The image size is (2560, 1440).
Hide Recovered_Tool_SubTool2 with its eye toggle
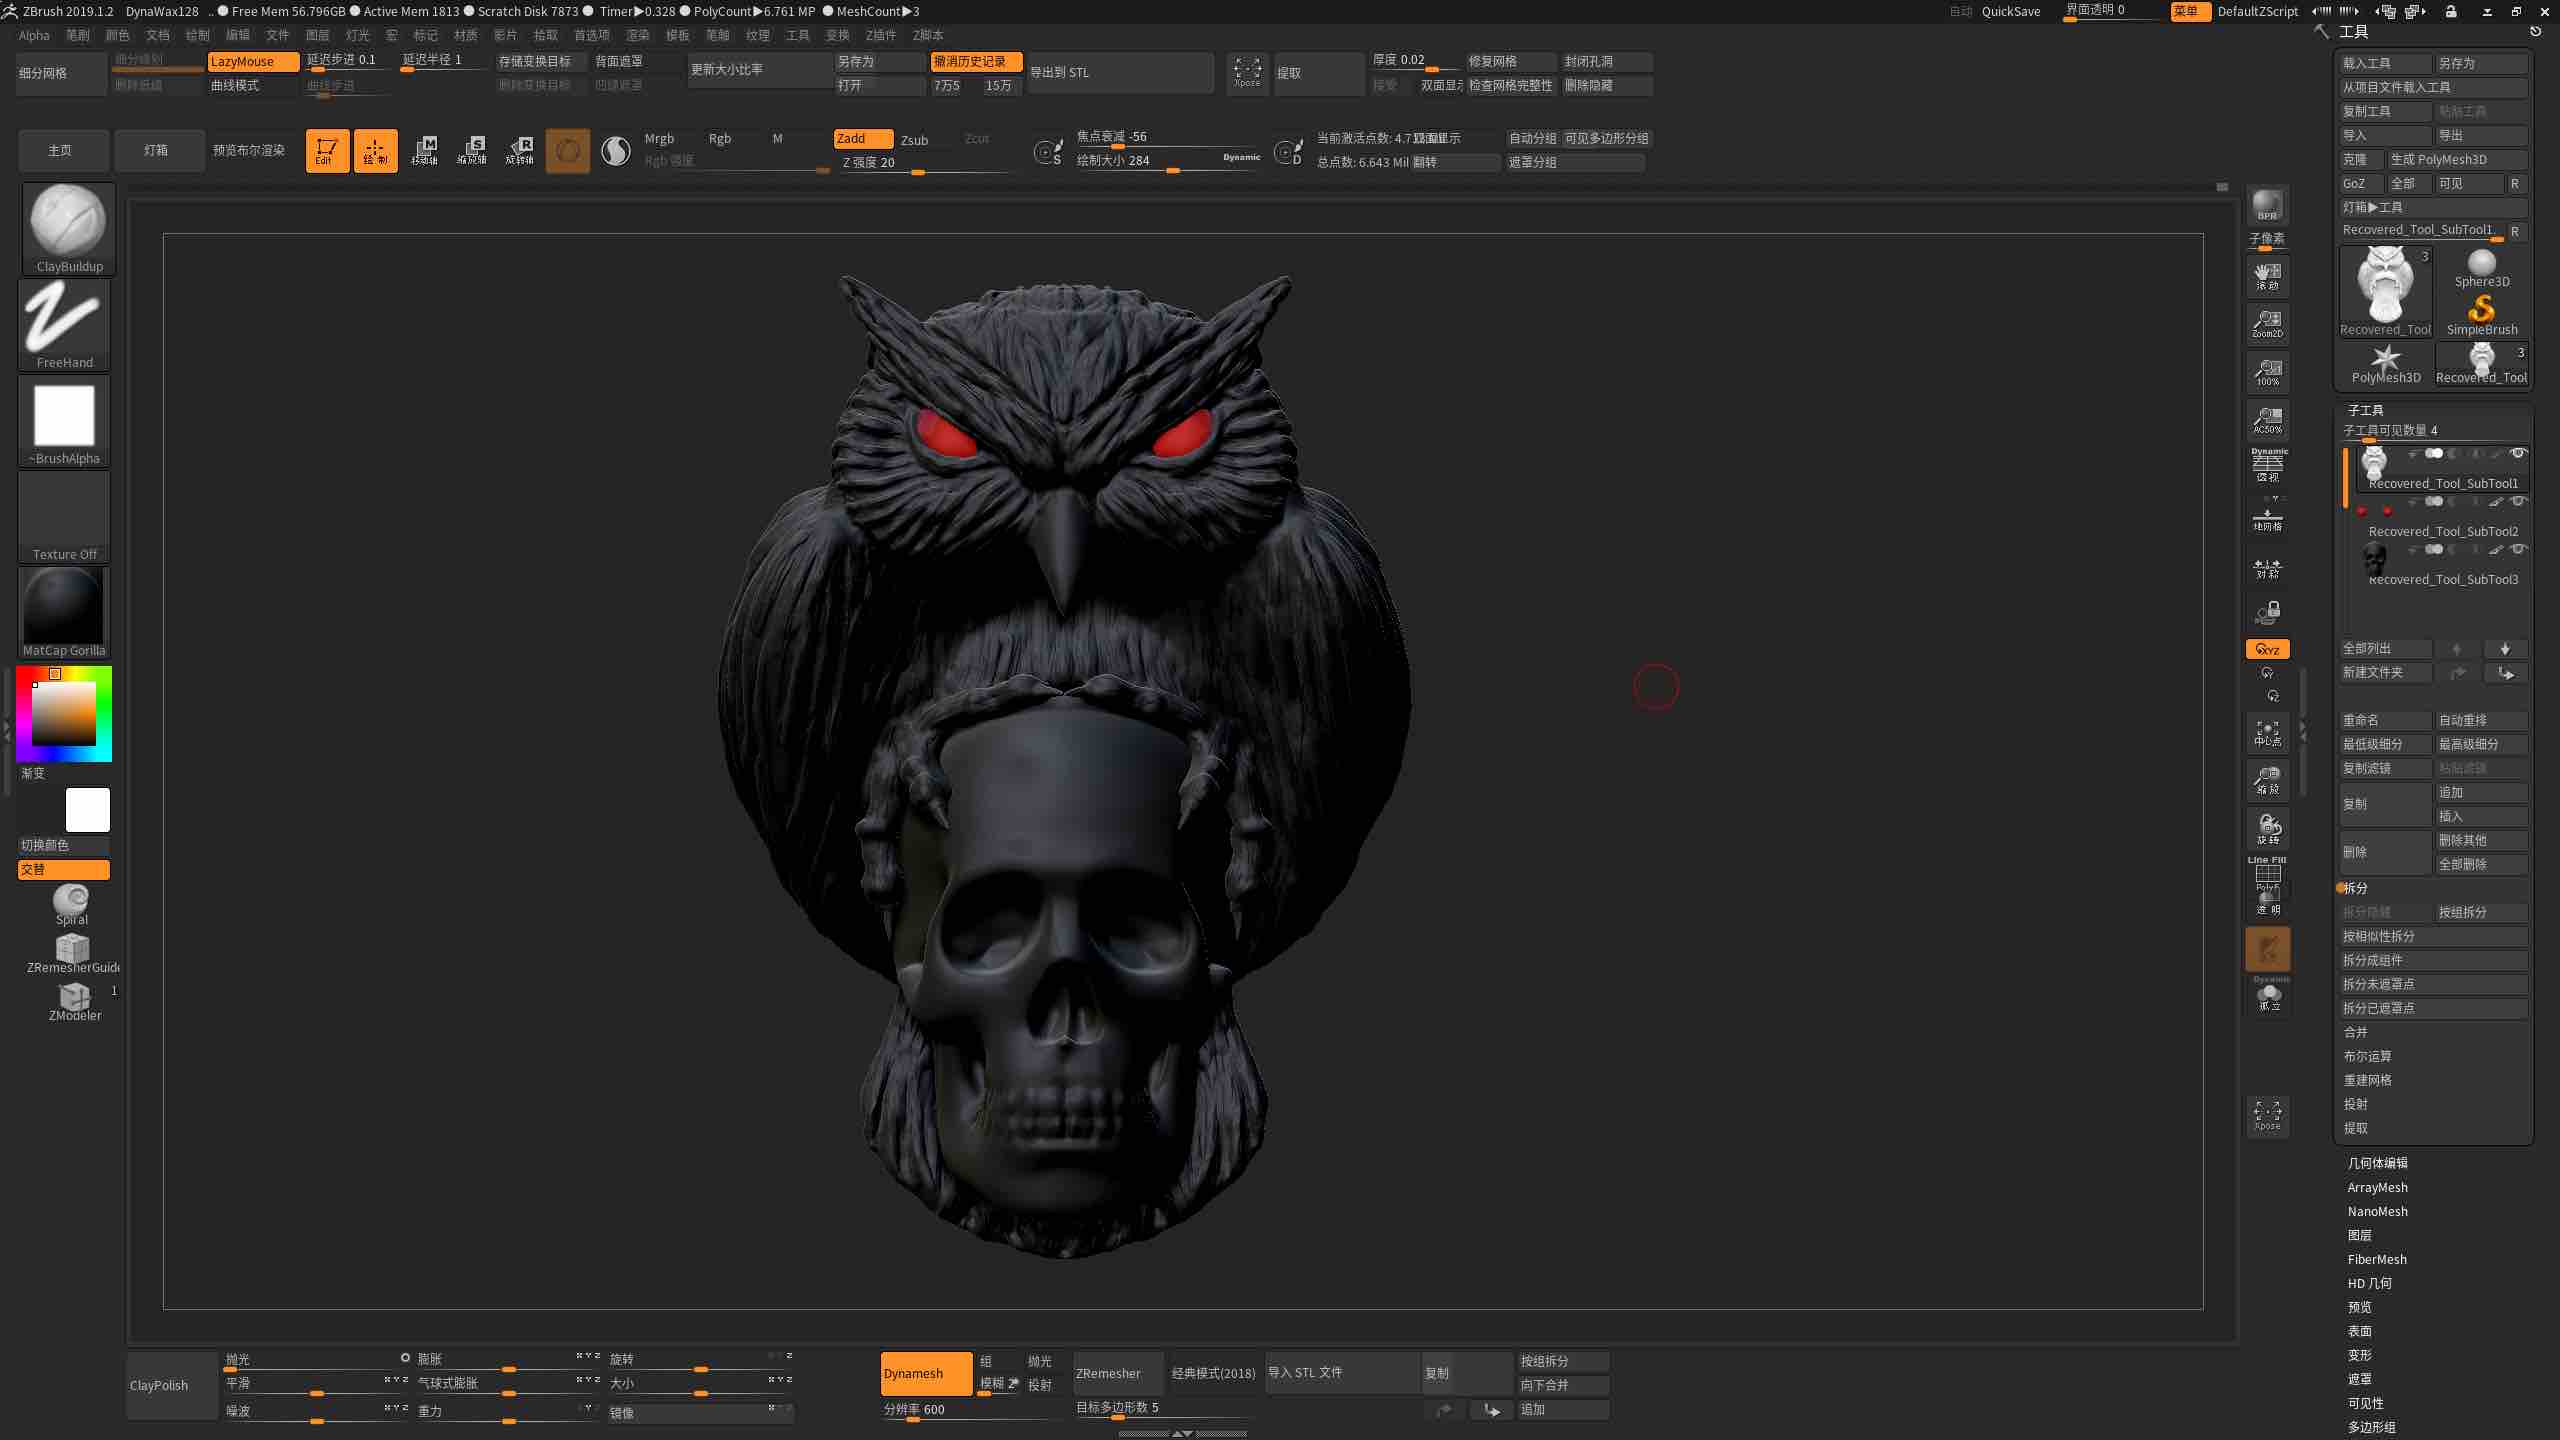pyautogui.click(x=2520, y=502)
